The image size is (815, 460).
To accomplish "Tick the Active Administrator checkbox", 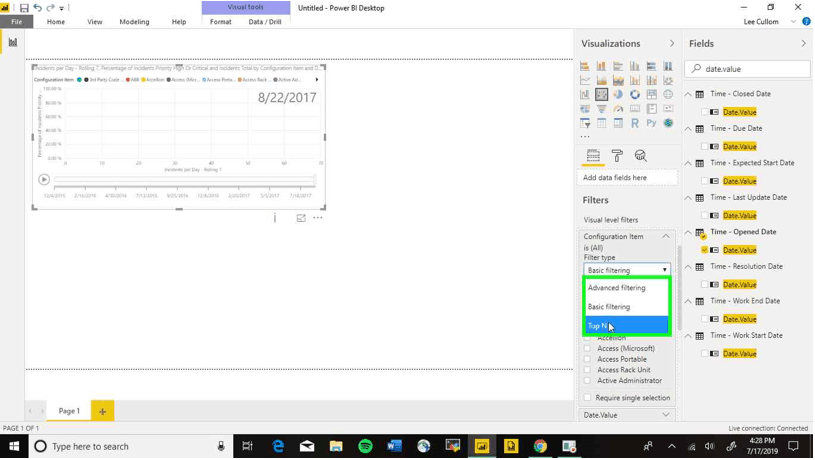I will pos(587,381).
